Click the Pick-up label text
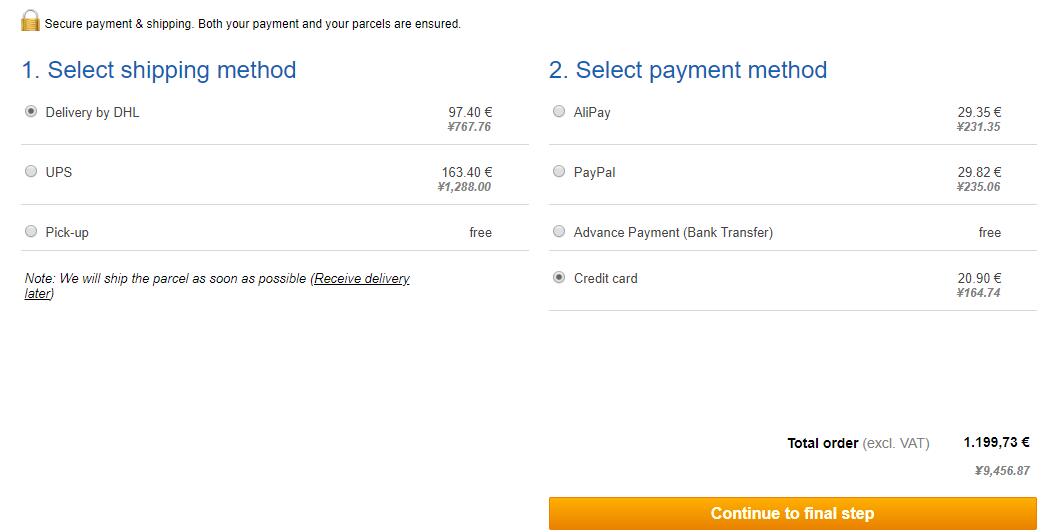Screen dimensions: 1057x532 pyautogui.click(x=67, y=233)
